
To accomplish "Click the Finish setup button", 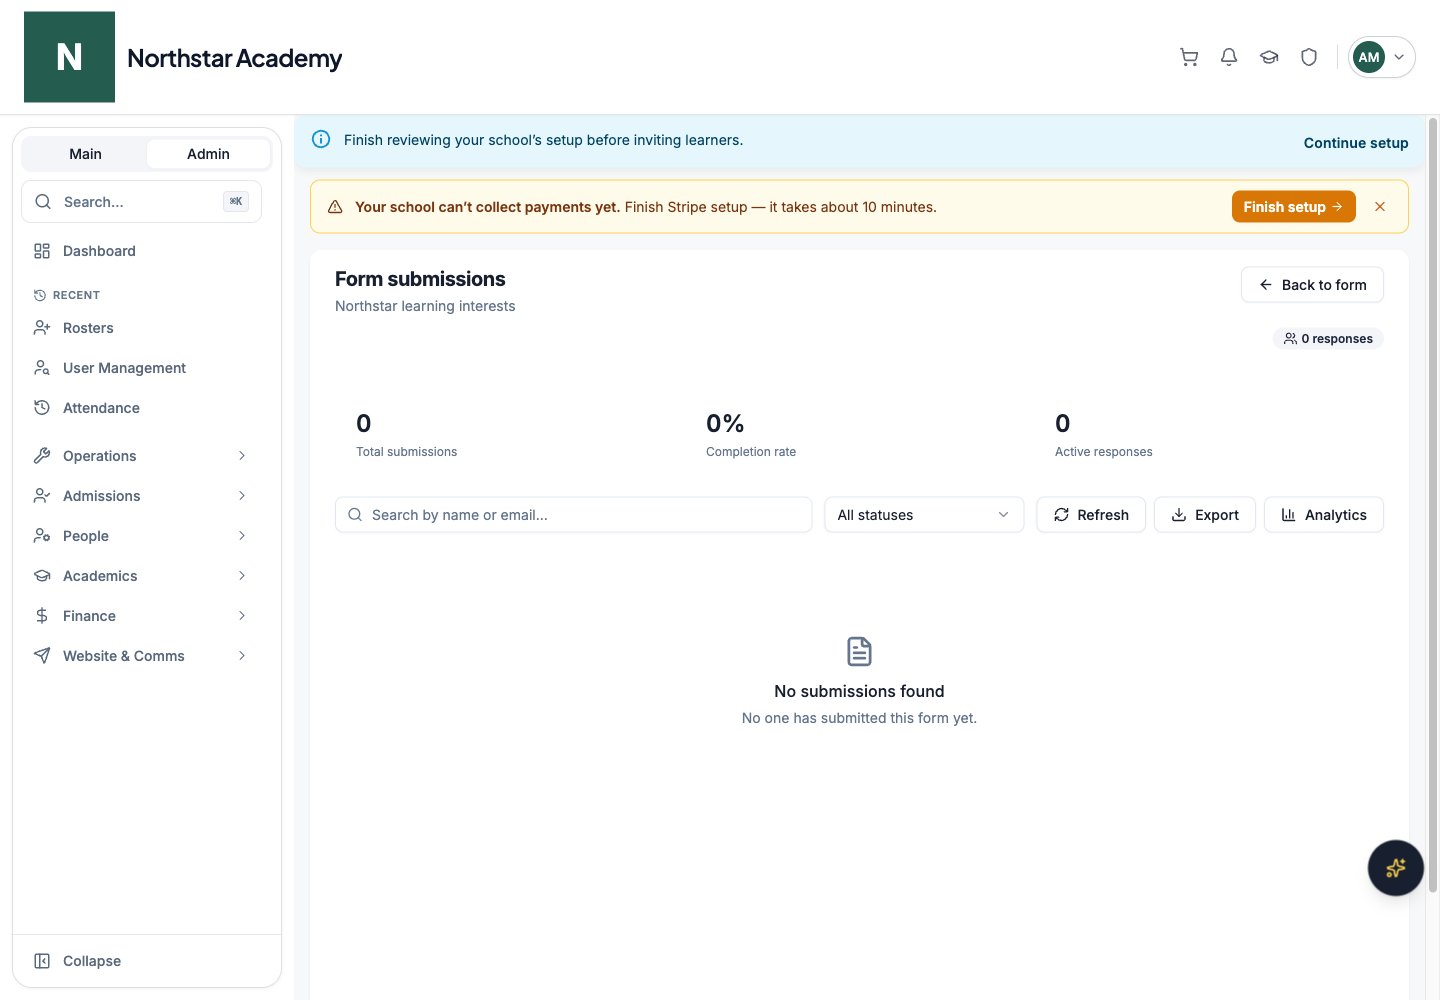I will pyautogui.click(x=1293, y=207).
